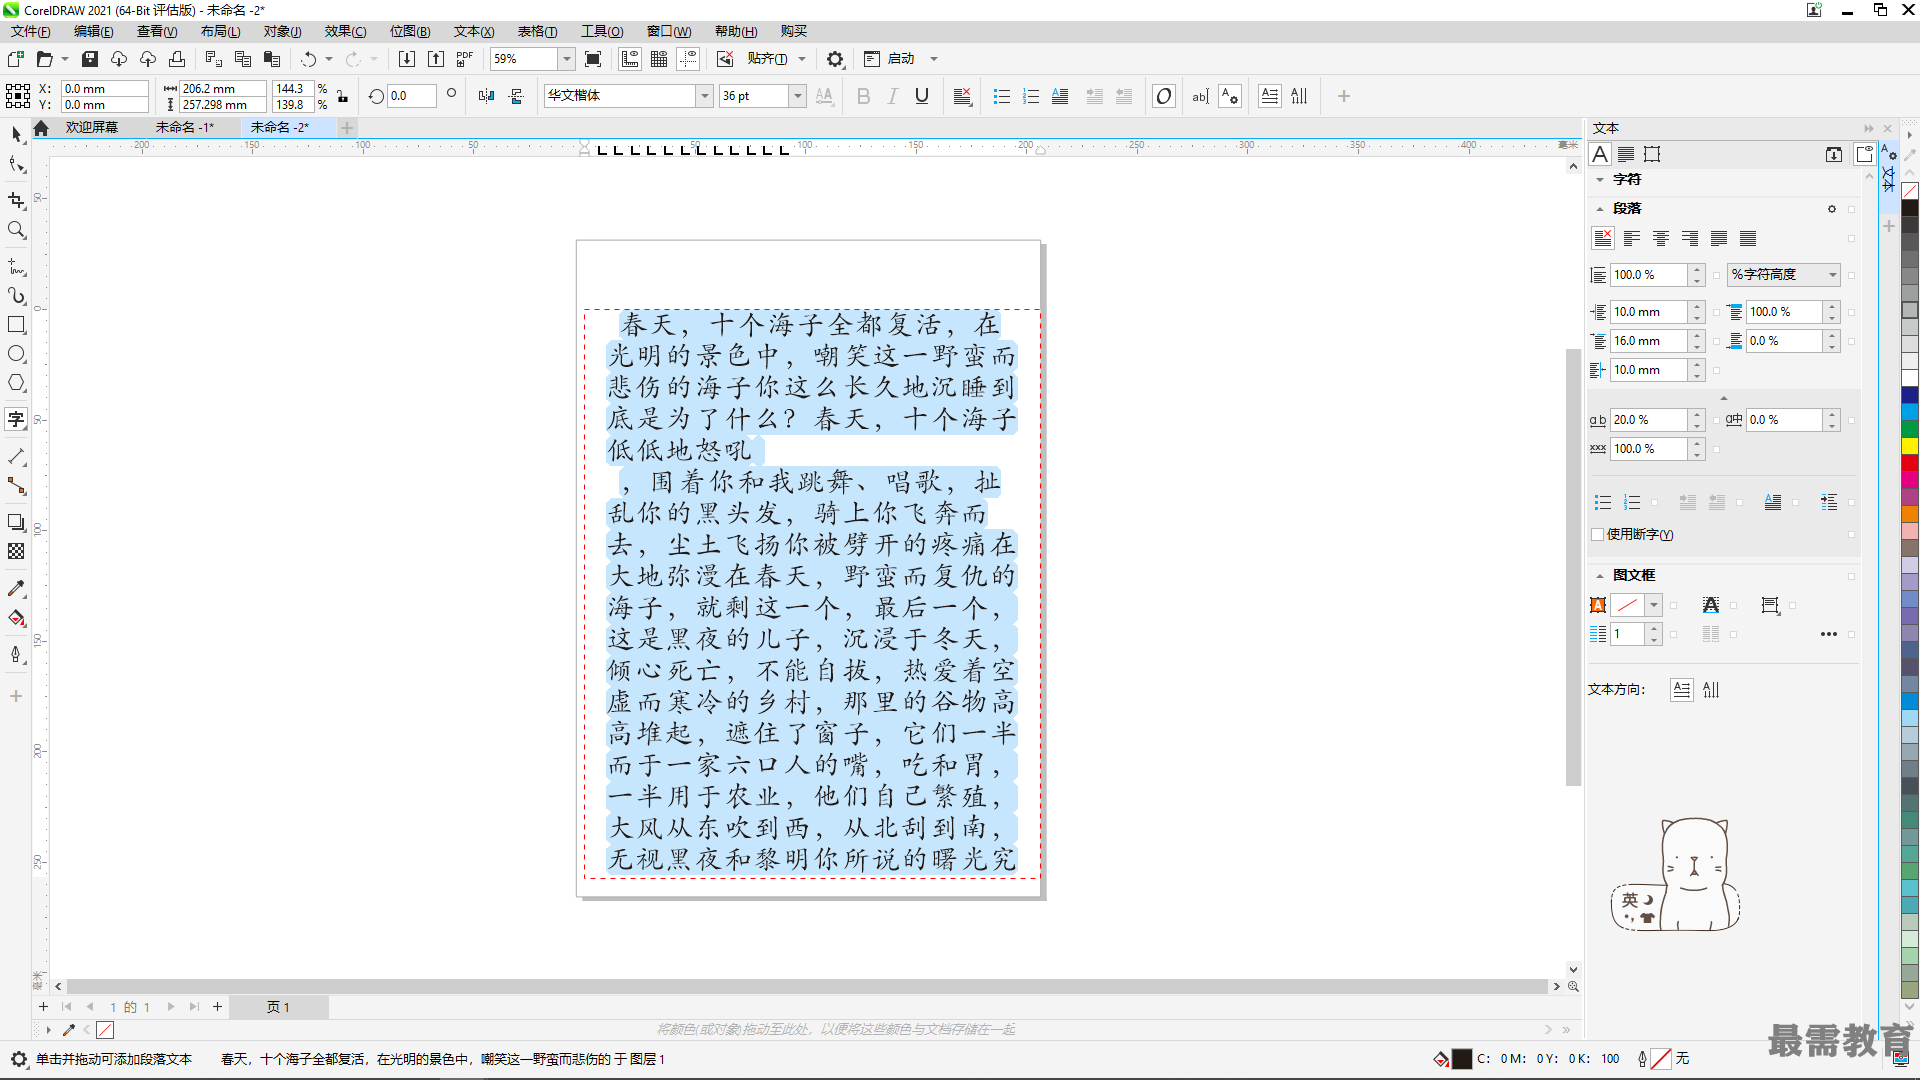This screenshot has width=1920, height=1080.
Task: Open the 贴齐 snap dropdown
Action: point(802,59)
